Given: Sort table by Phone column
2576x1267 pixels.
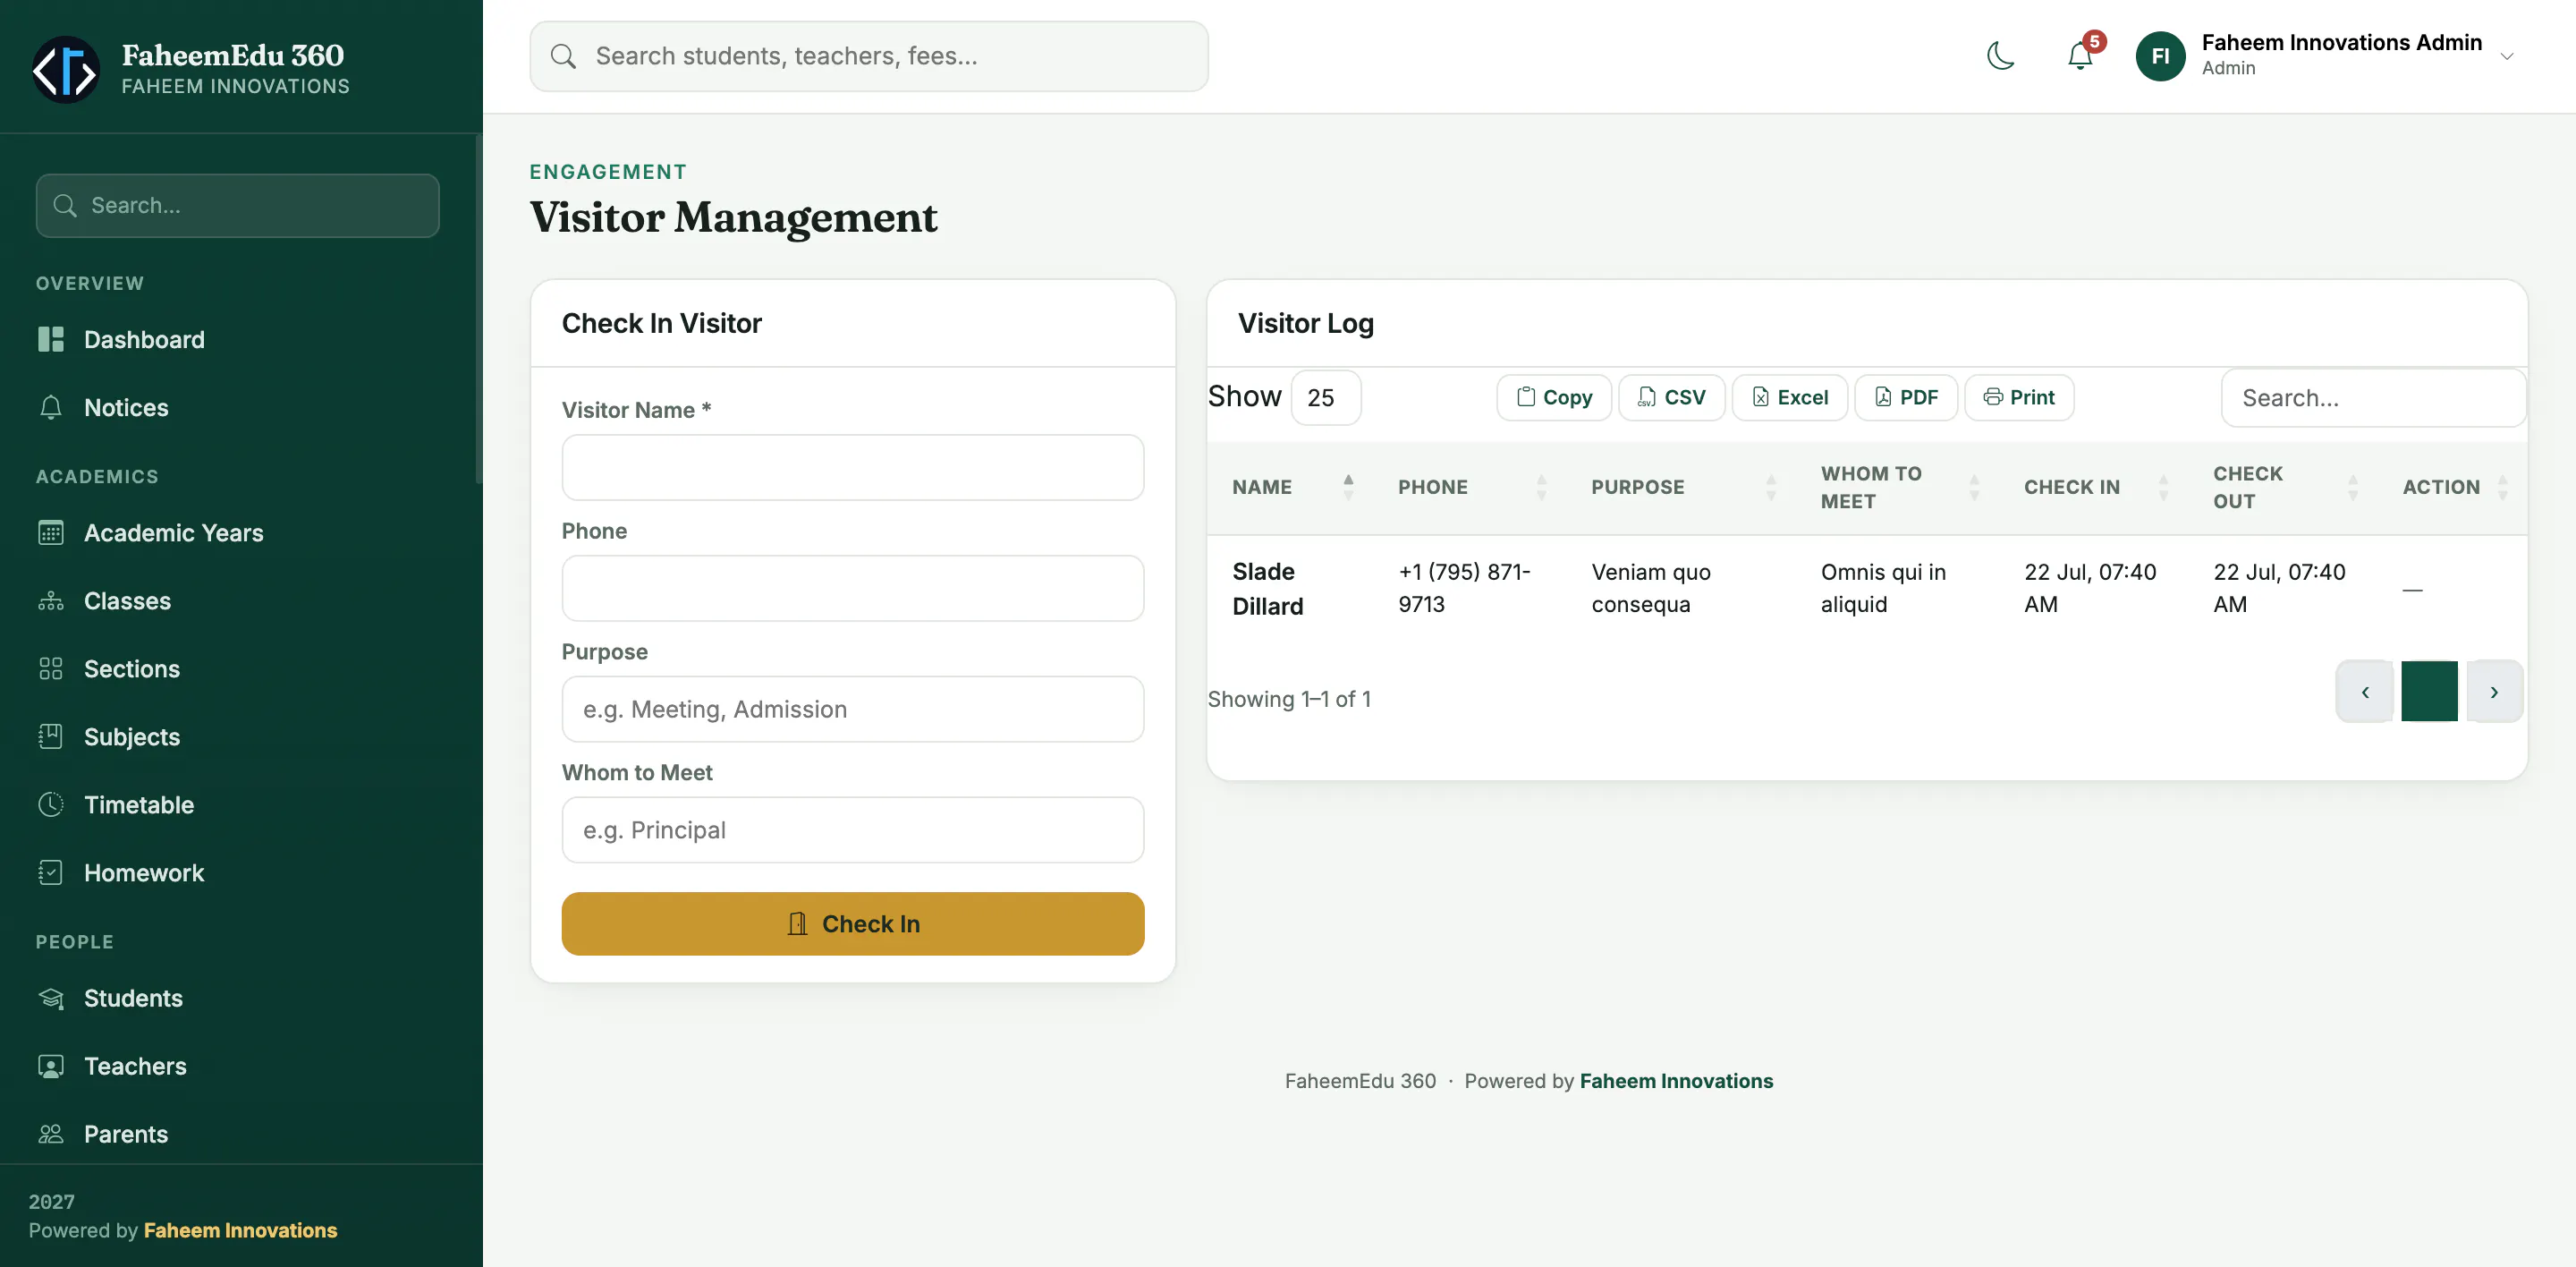Looking at the screenshot, I should tap(1471, 487).
